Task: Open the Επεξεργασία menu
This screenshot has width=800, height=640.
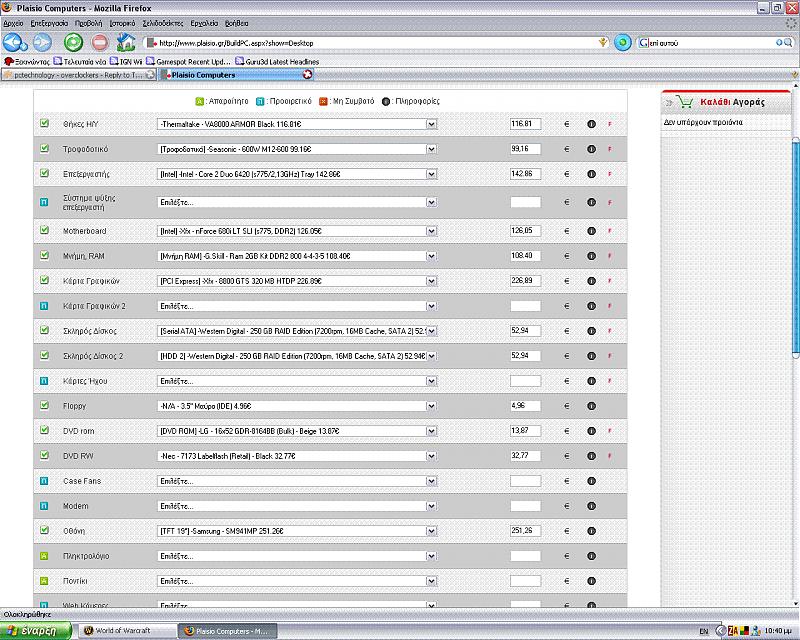Action: coord(49,23)
